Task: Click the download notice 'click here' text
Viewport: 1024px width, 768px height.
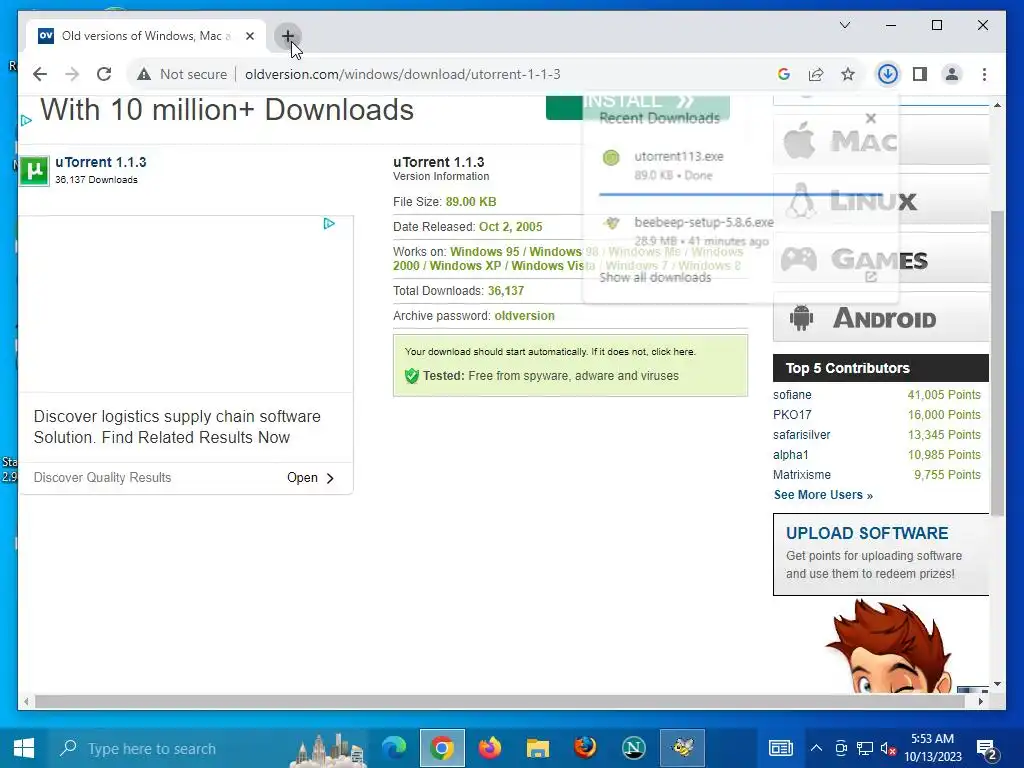Action: [x=673, y=351]
